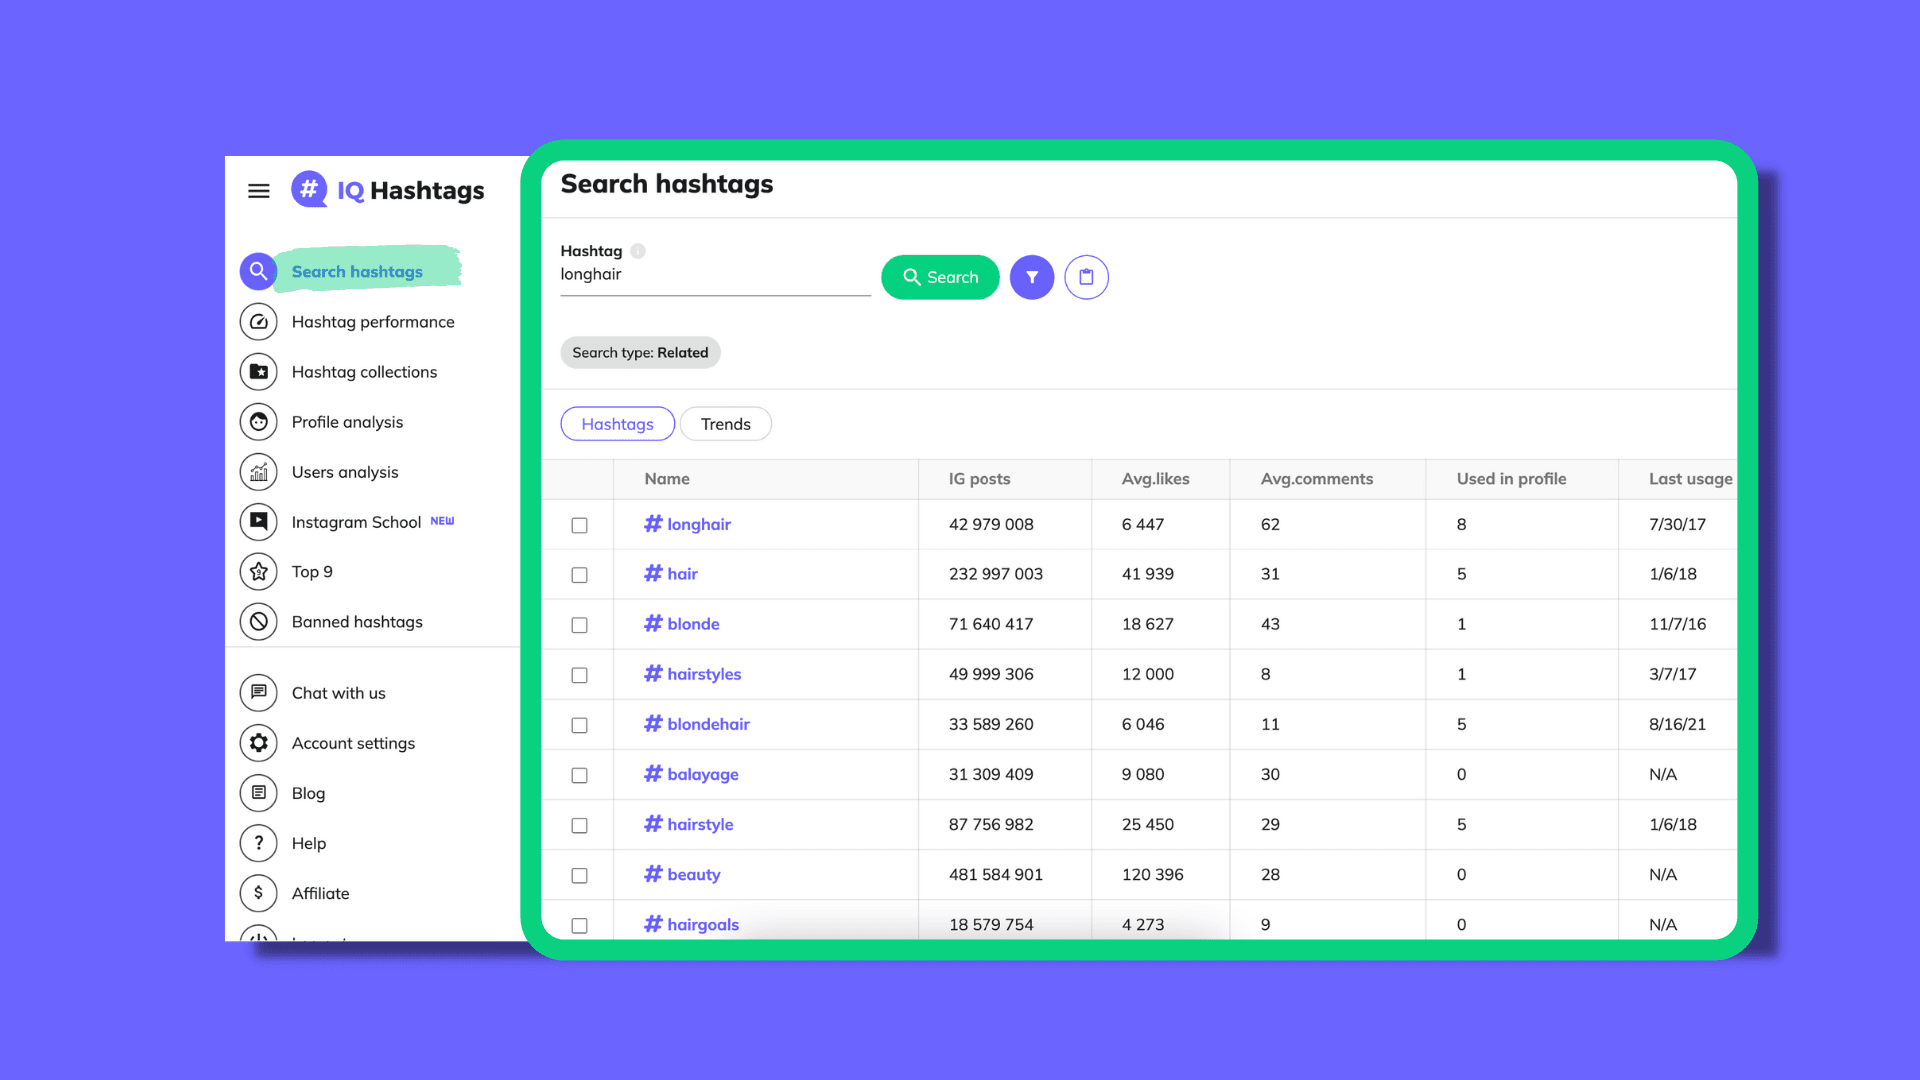Open the Banned hashtags icon
The image size is (1920, 1080).
258,622
